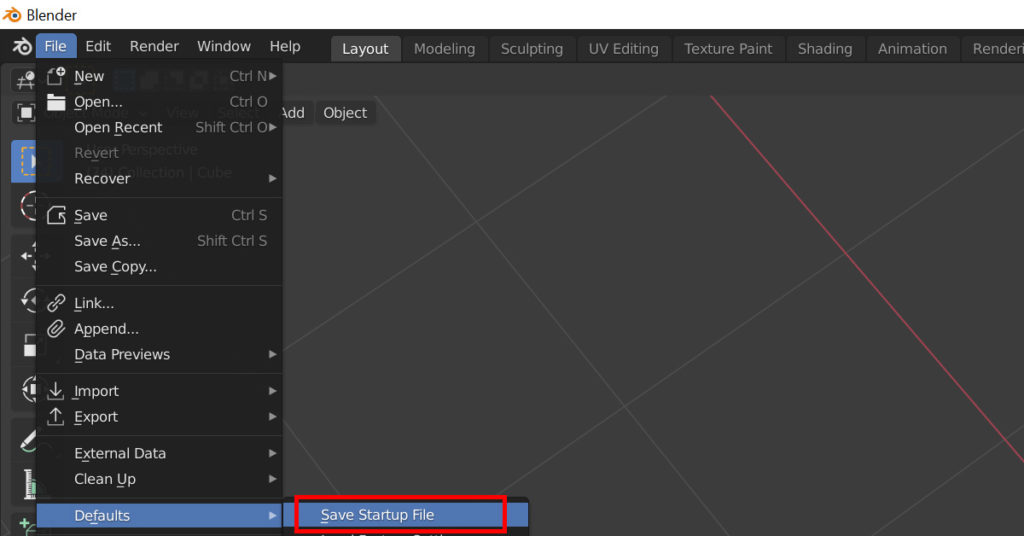Choose Save As... from the File menu
The image size is (1024, 536).
(x=159, y=241)
